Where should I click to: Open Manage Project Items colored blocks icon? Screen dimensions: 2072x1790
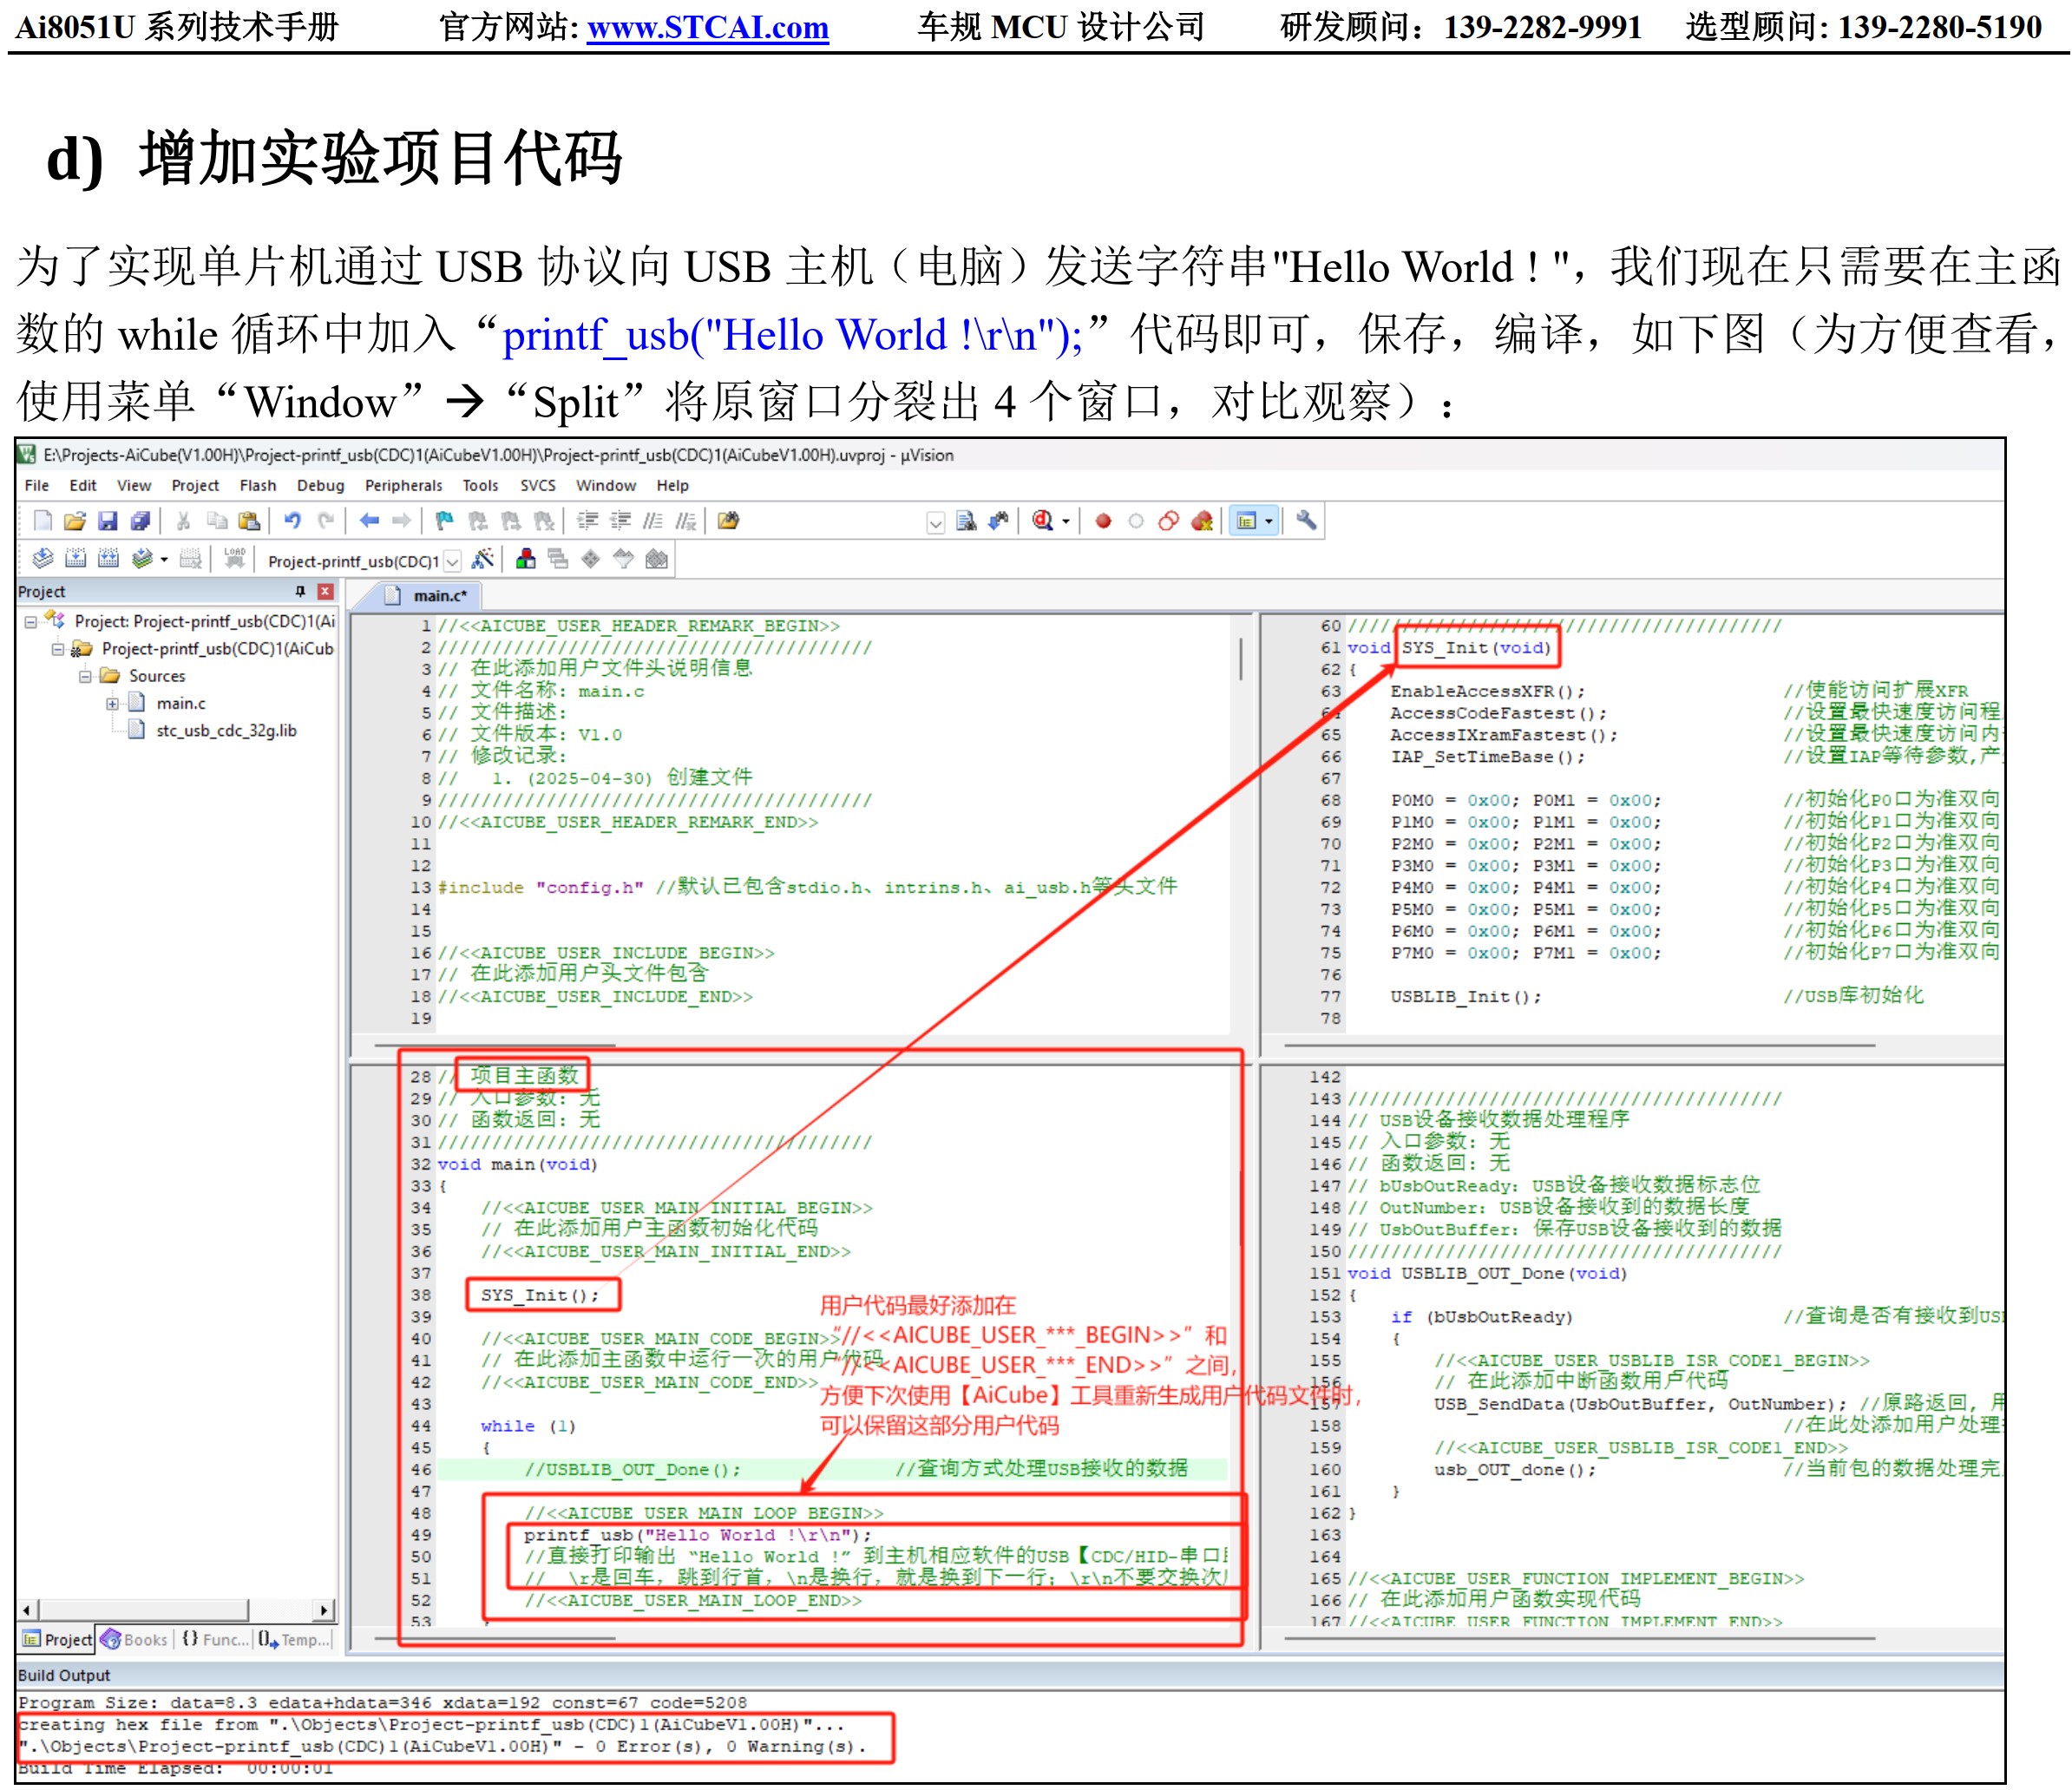(x=525, y=559)
